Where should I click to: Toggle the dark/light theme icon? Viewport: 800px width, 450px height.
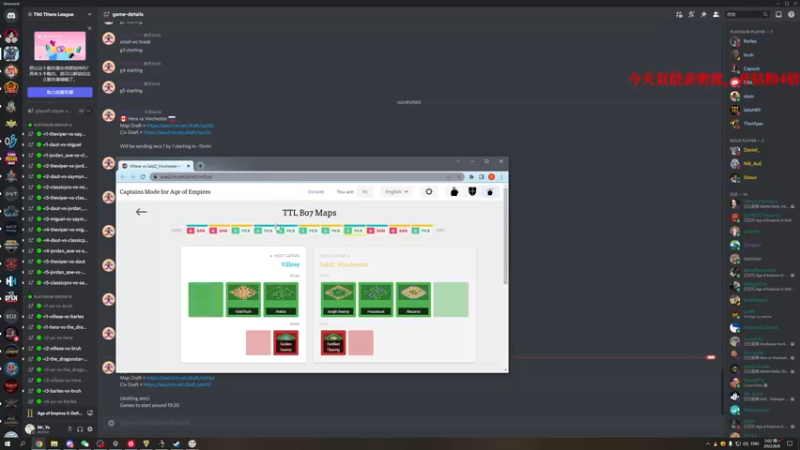(x=429, y=192)
